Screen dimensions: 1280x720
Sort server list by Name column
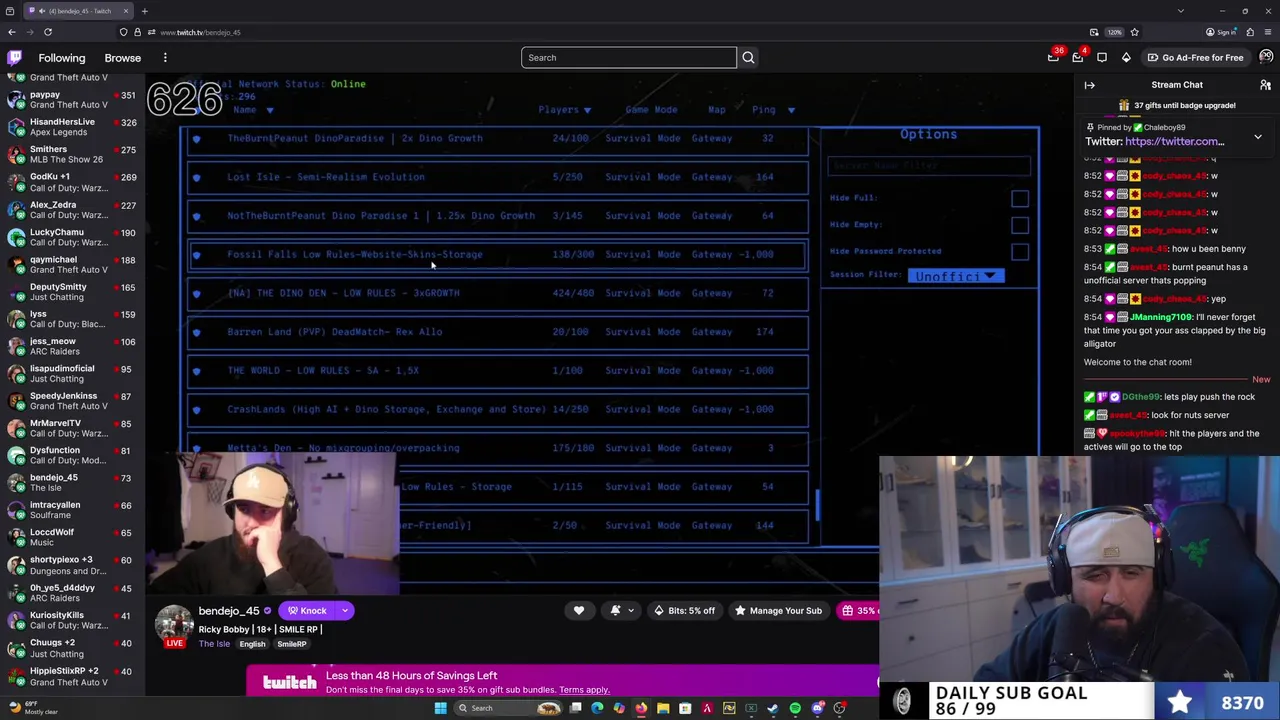[x=252, y=110]
